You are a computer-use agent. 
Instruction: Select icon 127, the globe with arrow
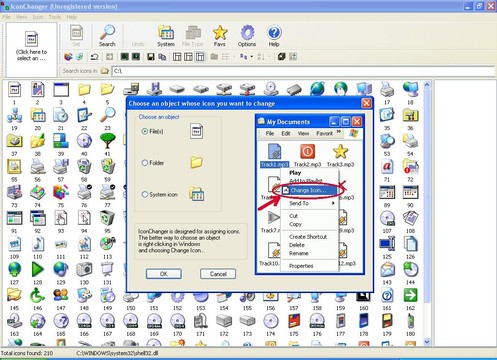(14, 269)
